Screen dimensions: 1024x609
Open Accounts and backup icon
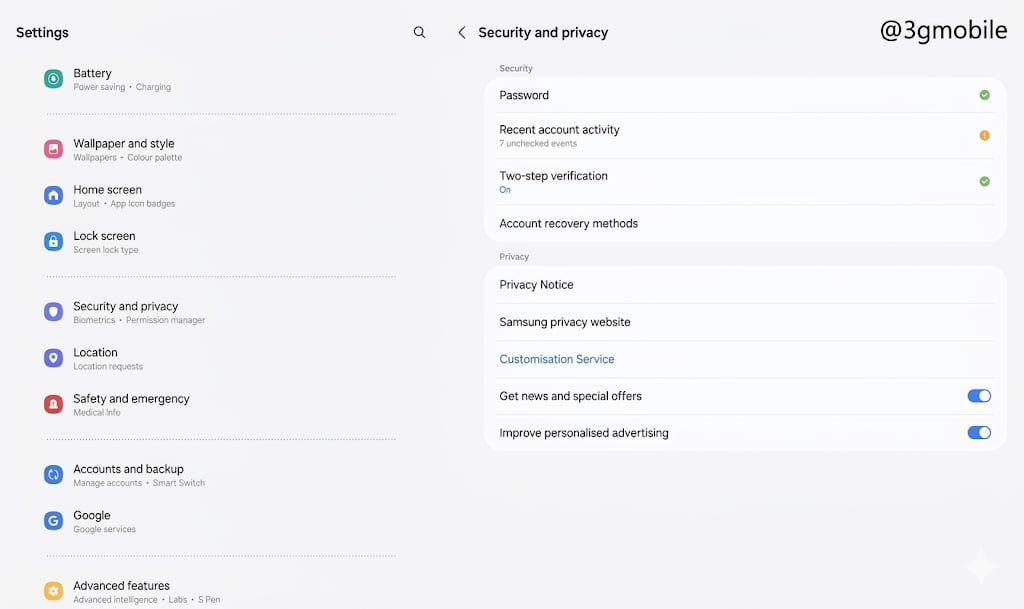(53, 475)
